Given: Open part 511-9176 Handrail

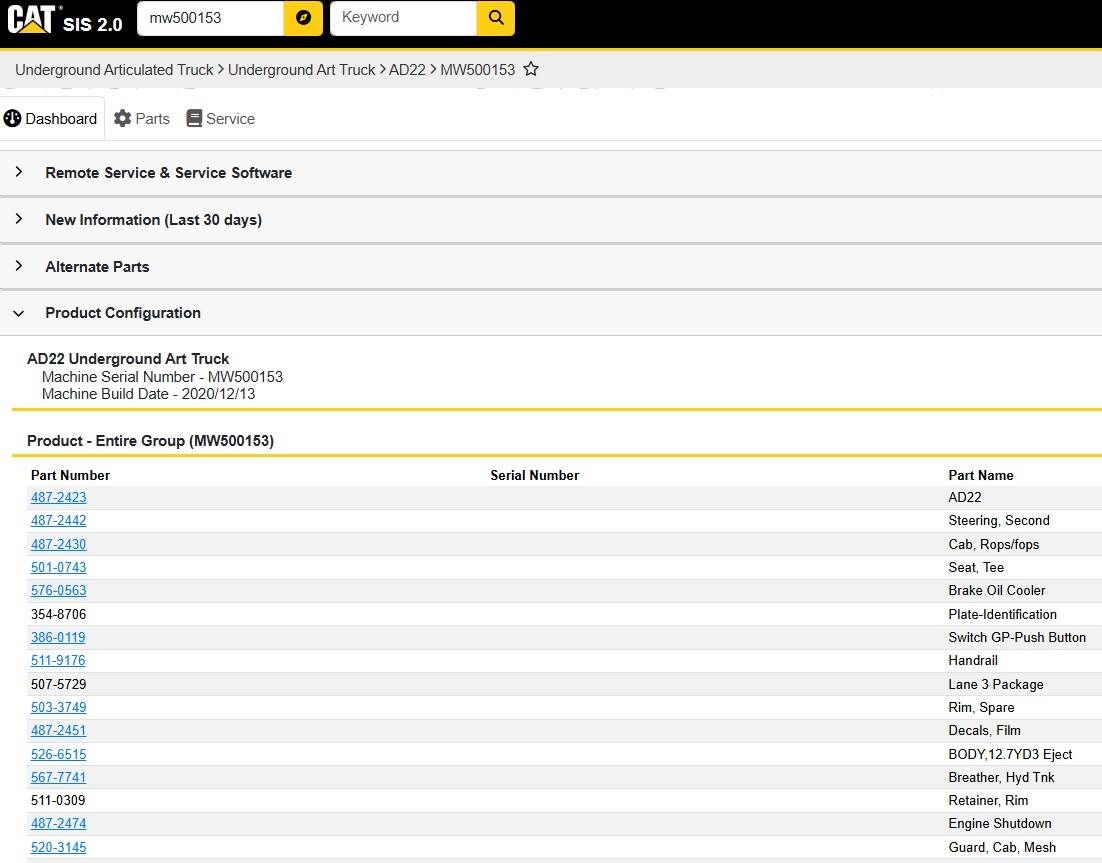Looking at the screenshot, I should tap(58, 661).
